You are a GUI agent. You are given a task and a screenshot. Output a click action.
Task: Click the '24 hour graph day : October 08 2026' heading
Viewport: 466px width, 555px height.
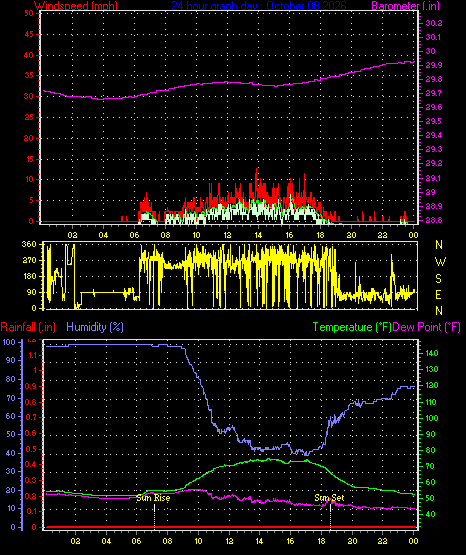(259, 5)
